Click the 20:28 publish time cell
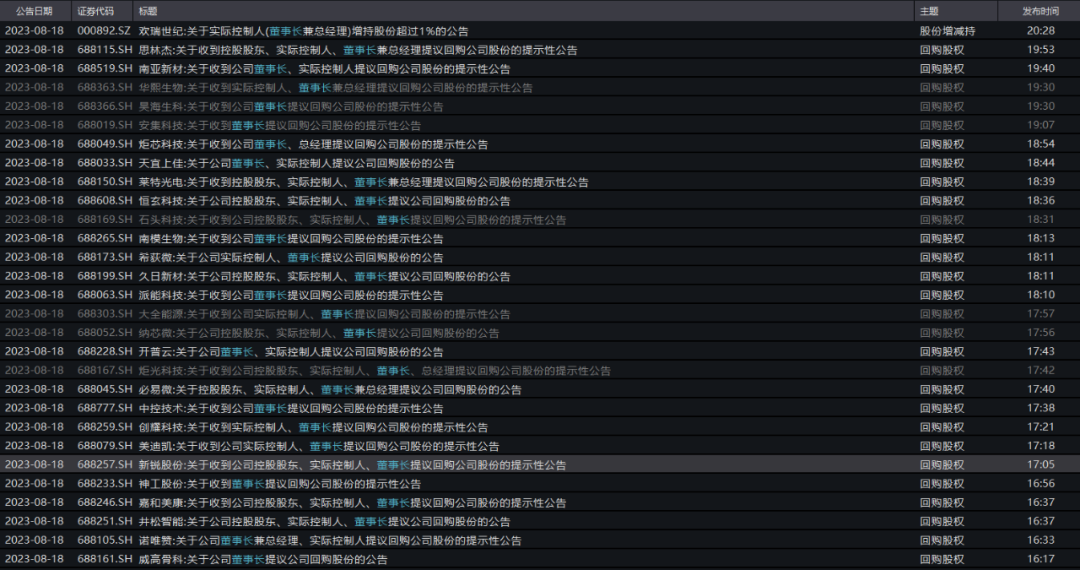The width and height of the screenshot is (1080, 570). tap(1041, 31)
